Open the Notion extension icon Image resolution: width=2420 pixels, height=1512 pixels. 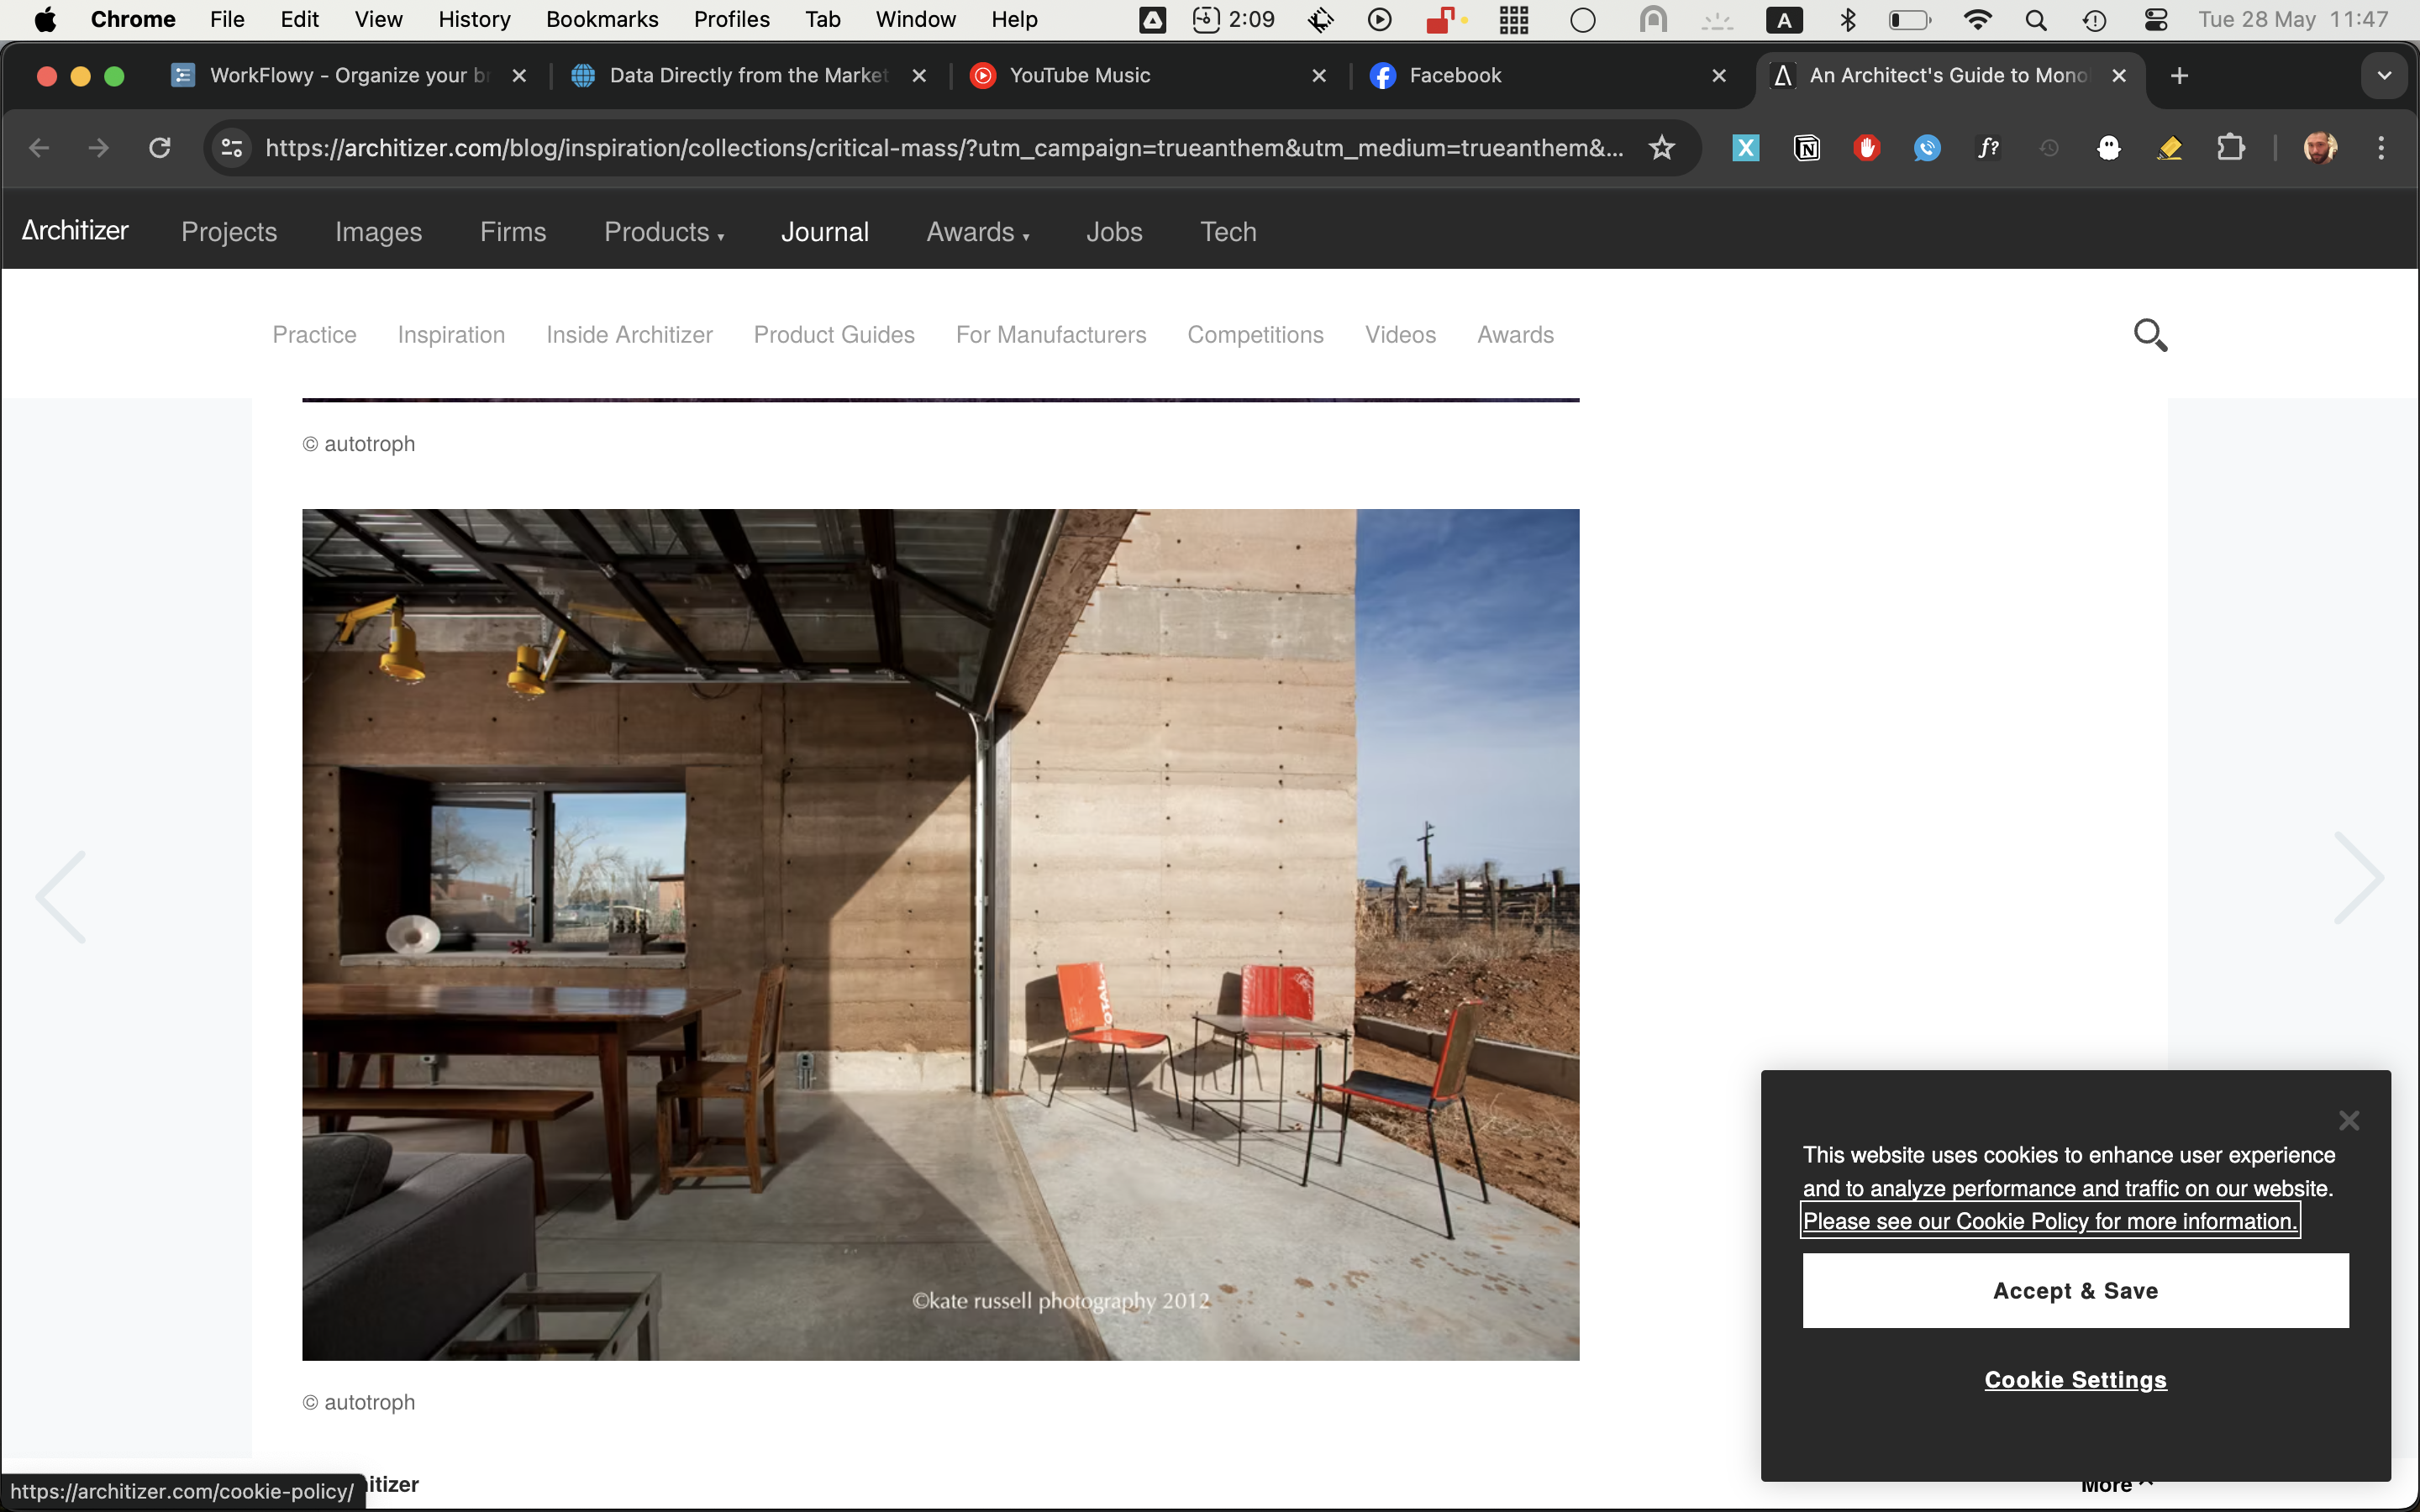click(1807, 148)
